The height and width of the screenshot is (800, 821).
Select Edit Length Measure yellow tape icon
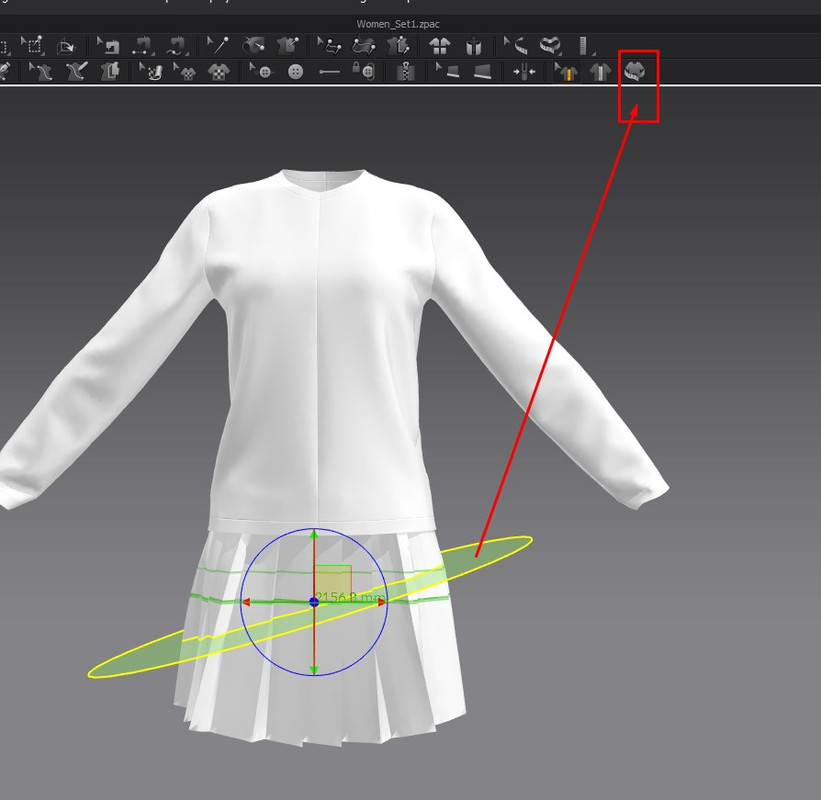(x=567, y=72)
